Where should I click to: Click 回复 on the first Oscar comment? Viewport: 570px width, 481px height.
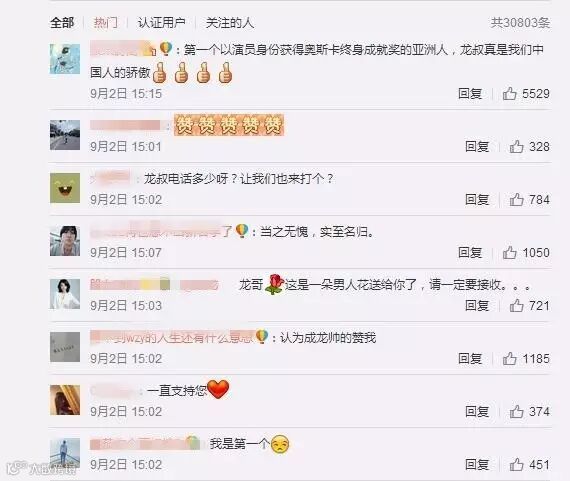pyautogui.click(x=470, y=94)
